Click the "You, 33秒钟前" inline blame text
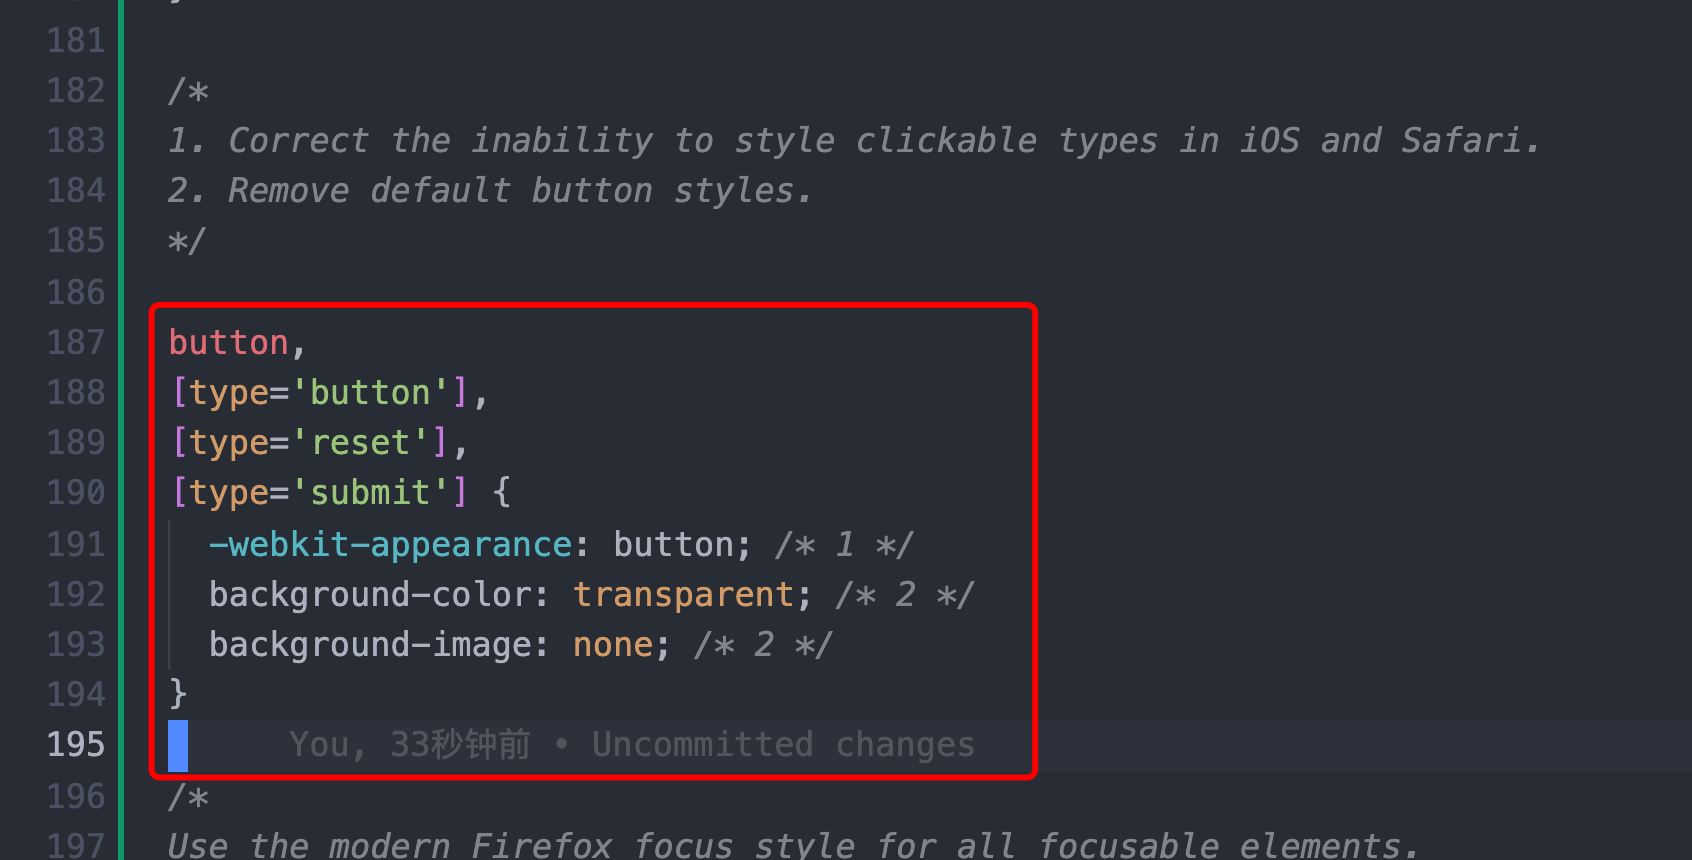The image size is (1692, 860). pyautogui.click(x=410, y=745)
